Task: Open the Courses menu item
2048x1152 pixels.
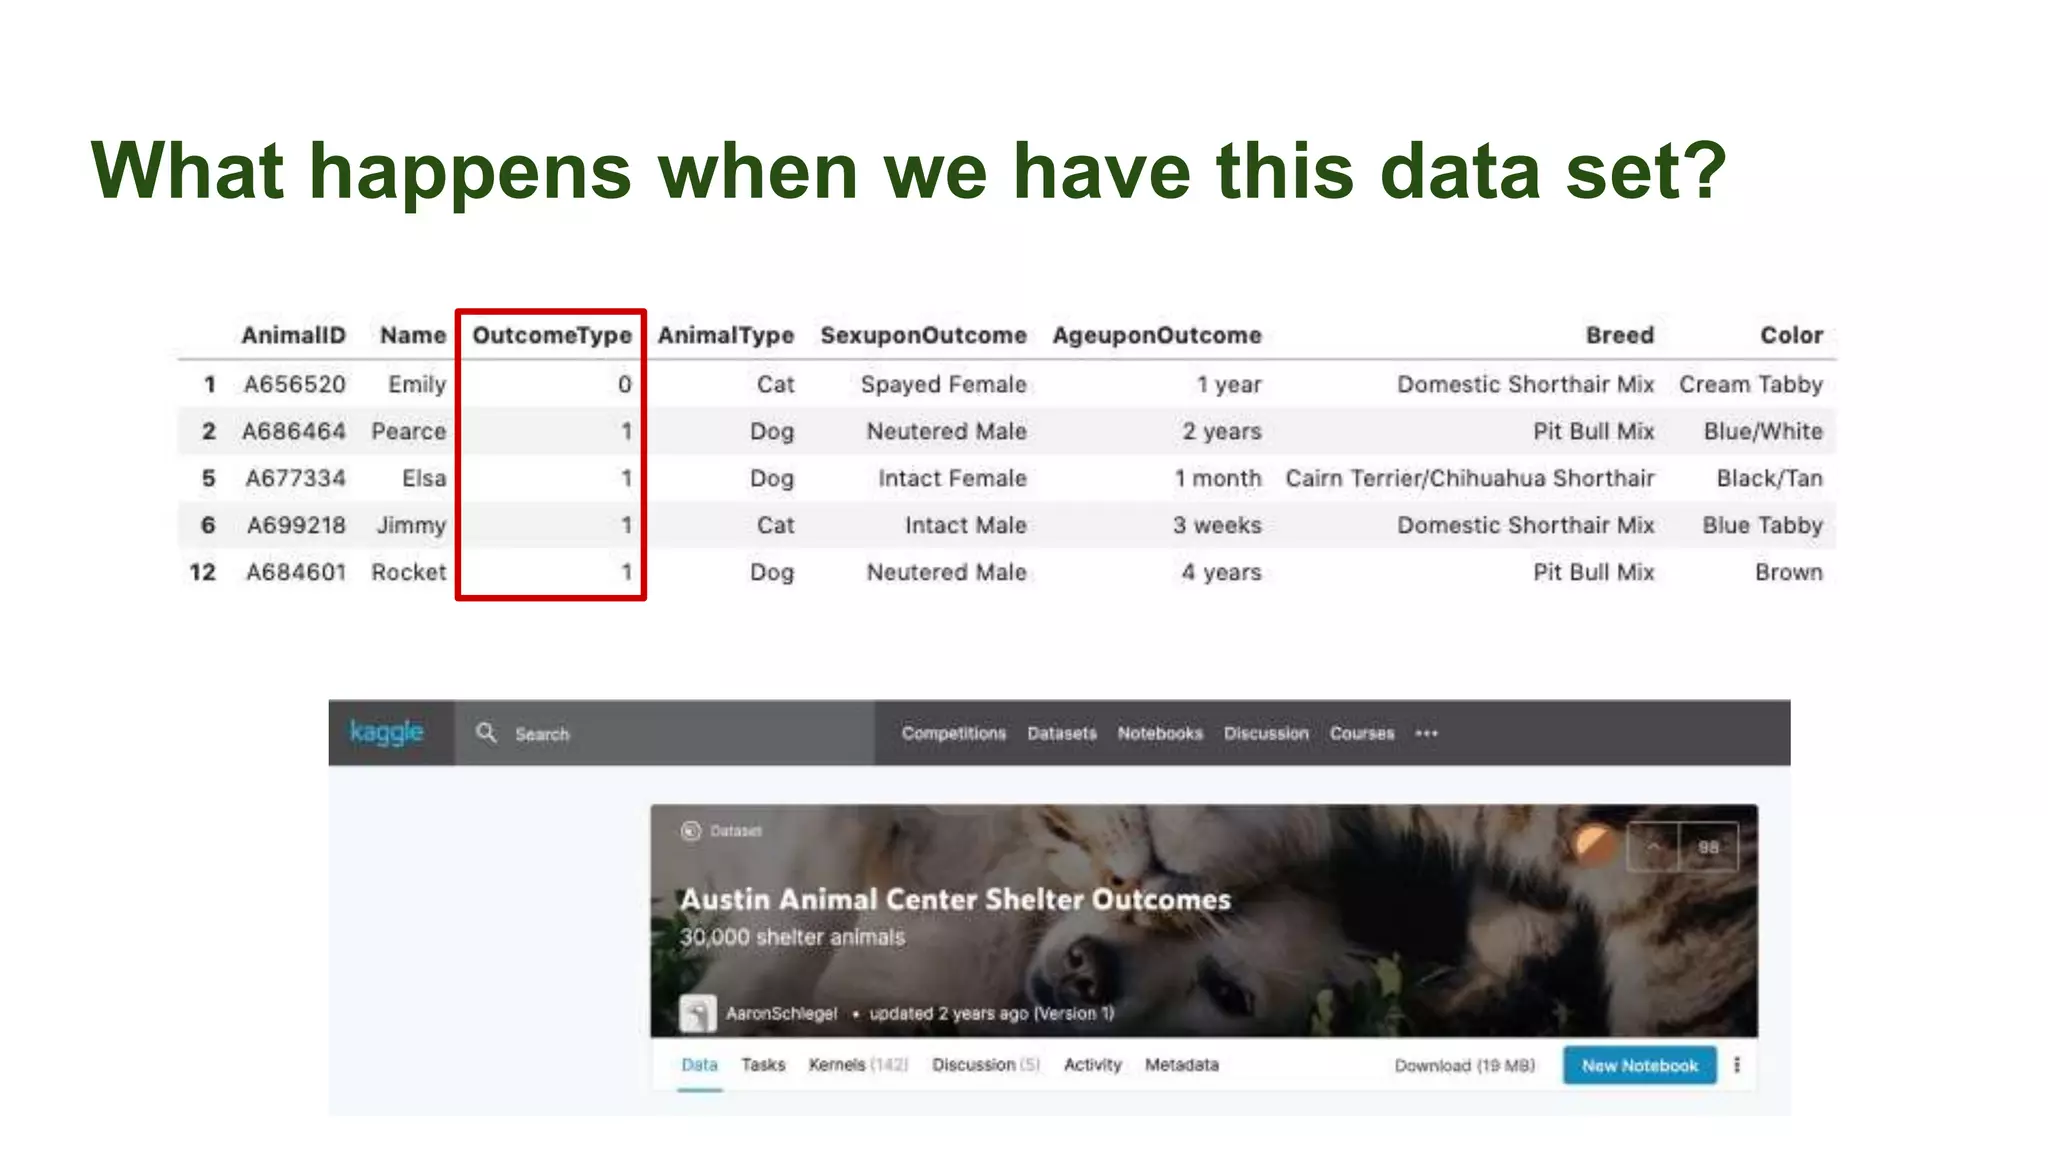Action: click(x=1361, y=733)
